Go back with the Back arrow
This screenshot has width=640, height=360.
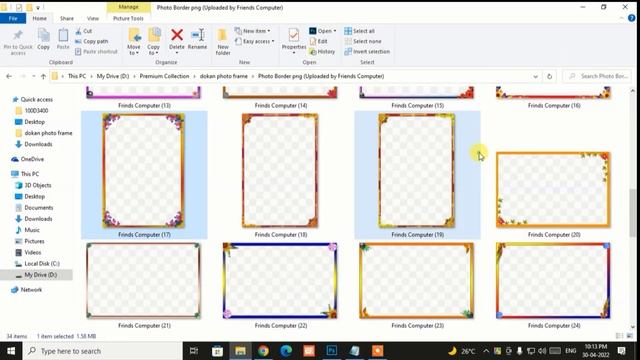pos(9,76)
